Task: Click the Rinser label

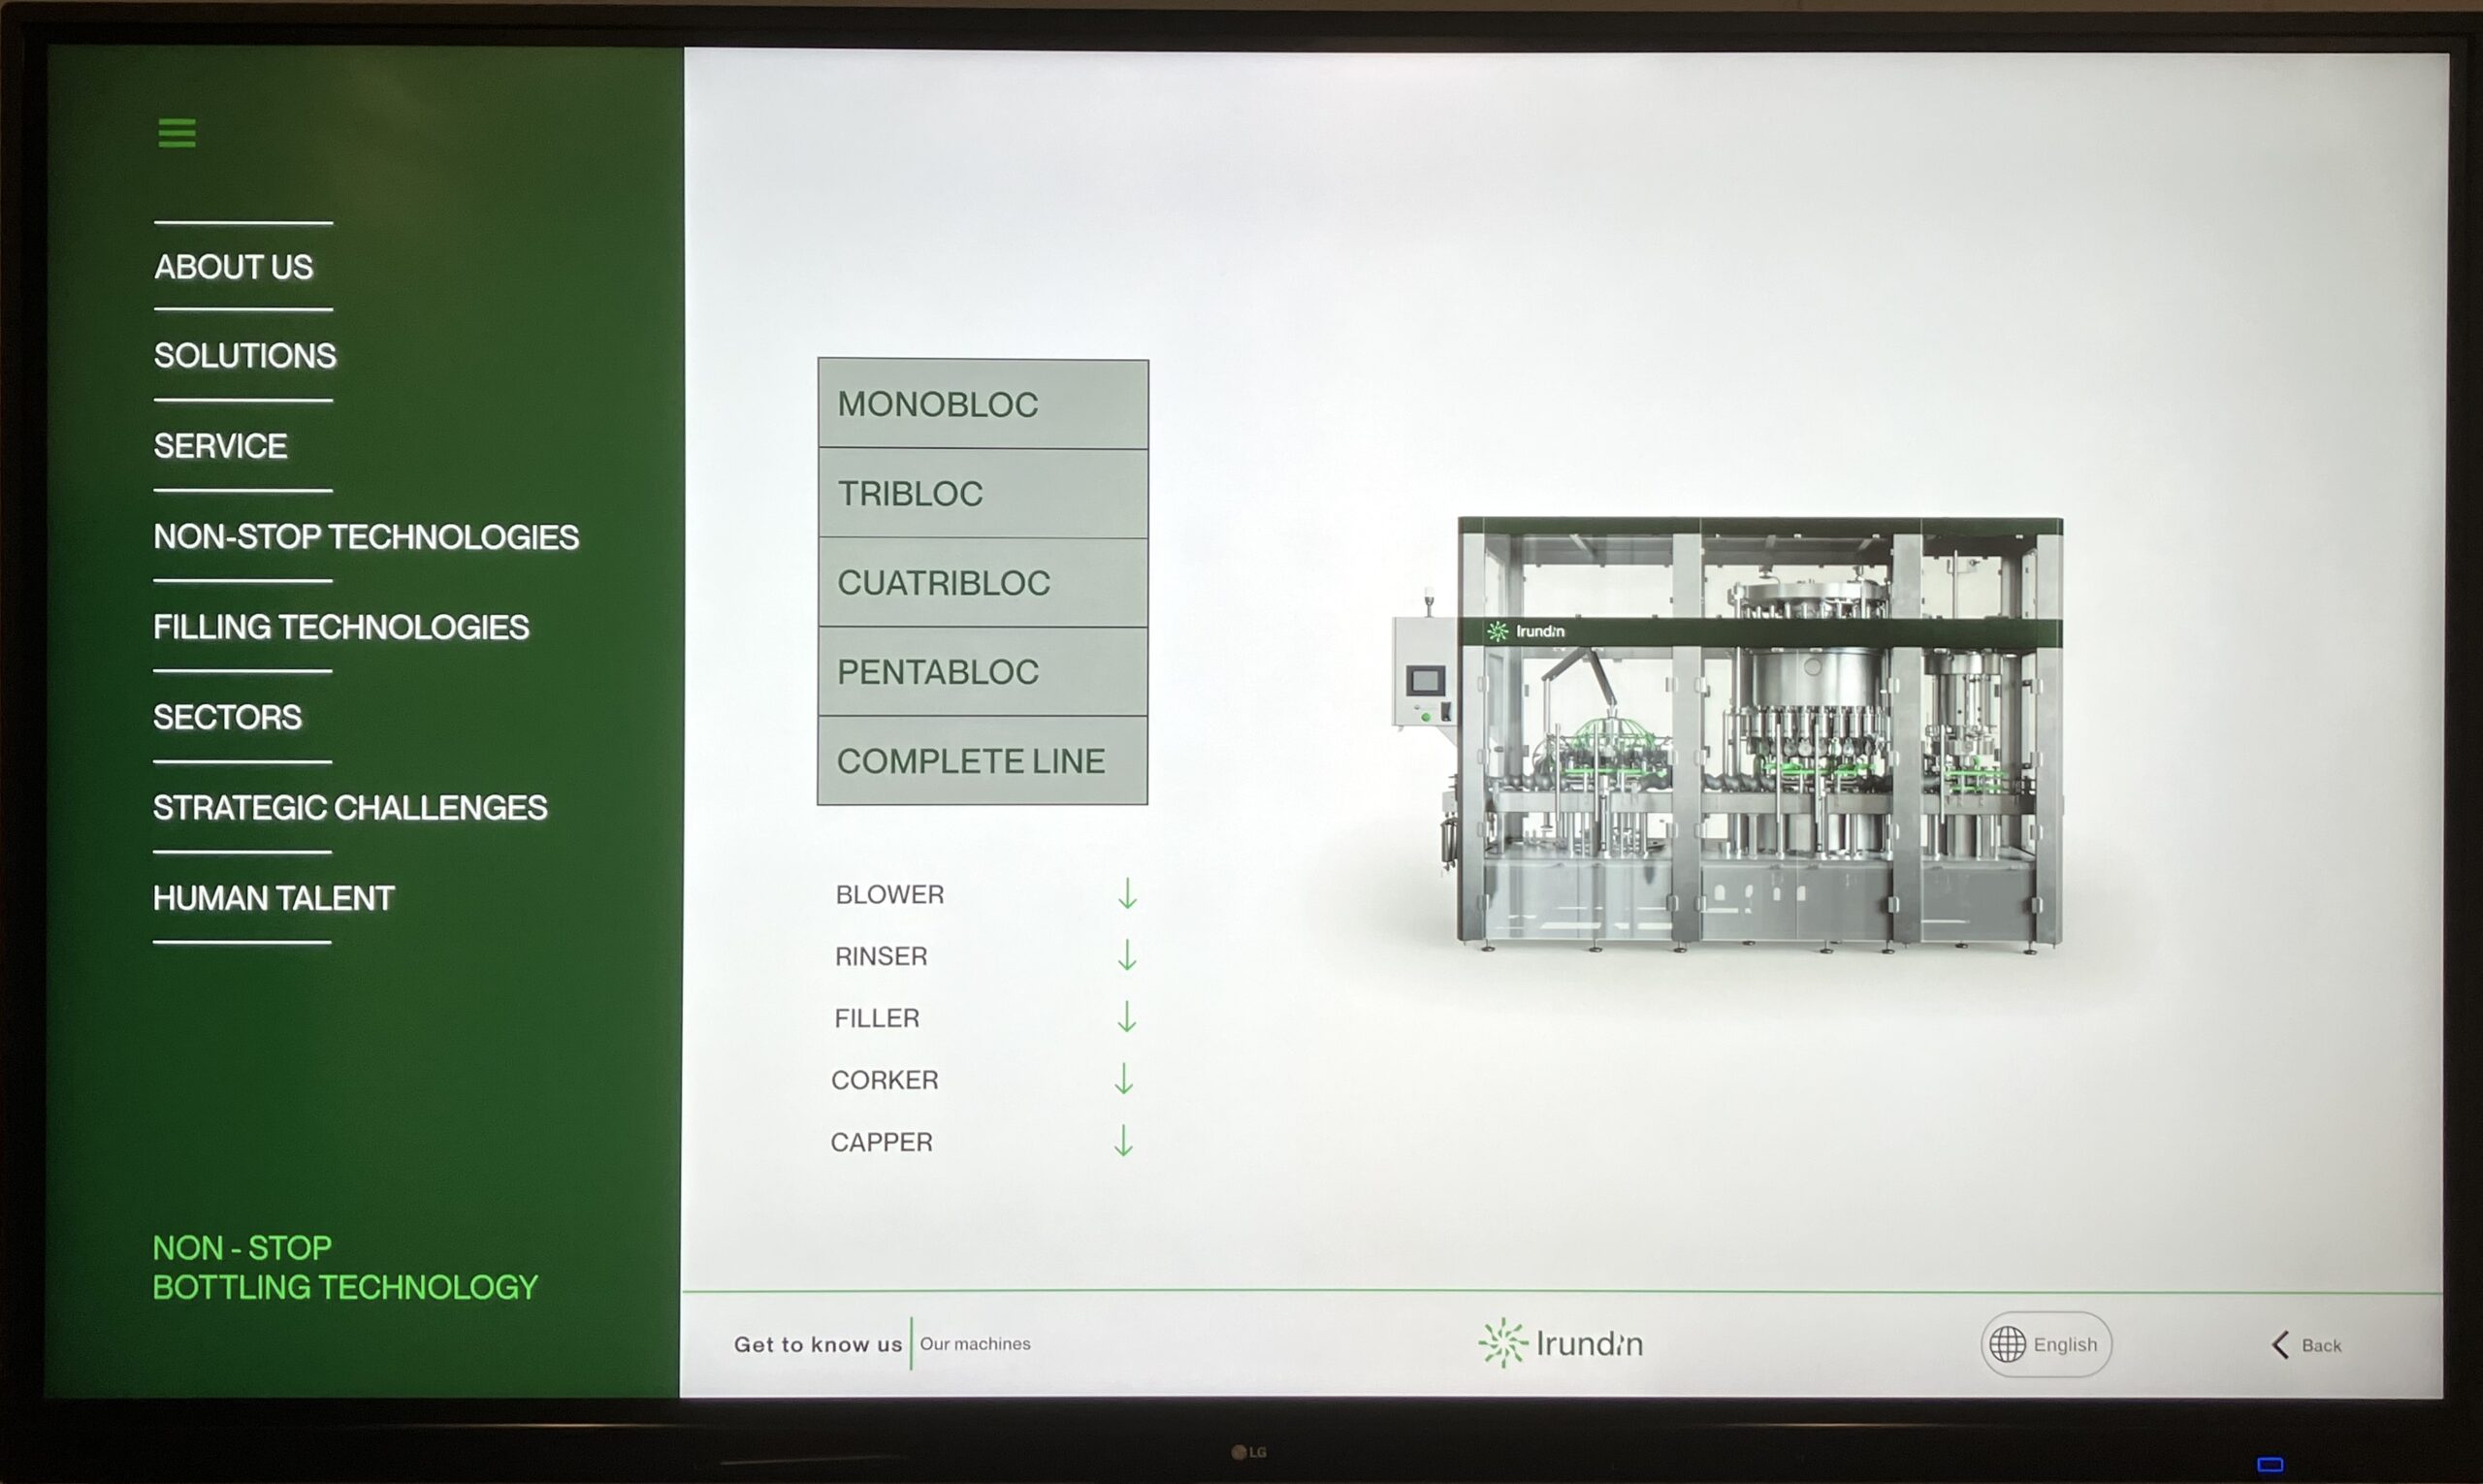Action: point(881,956)
